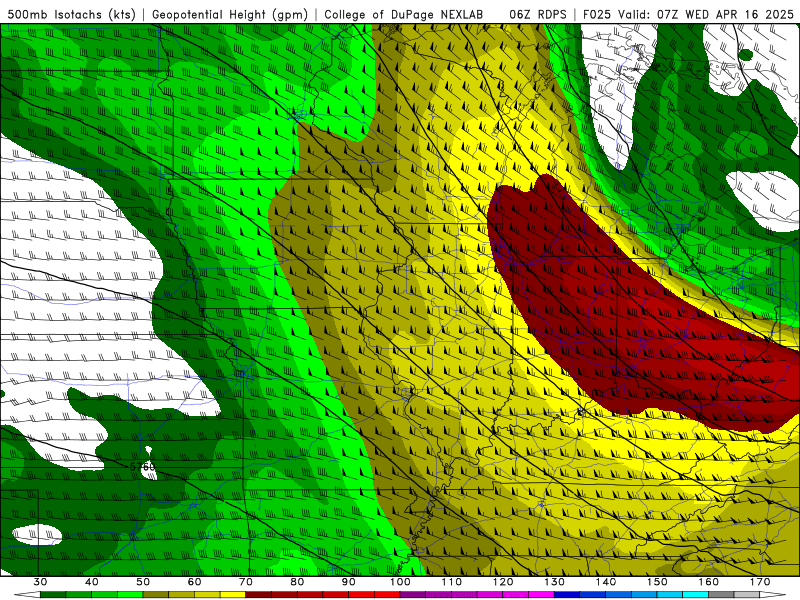Image resolution: width=800 pixels, height=600 pixels.
Task: Click the '500mb Isotachs (kts)' title text
Action: pos(71,15)
